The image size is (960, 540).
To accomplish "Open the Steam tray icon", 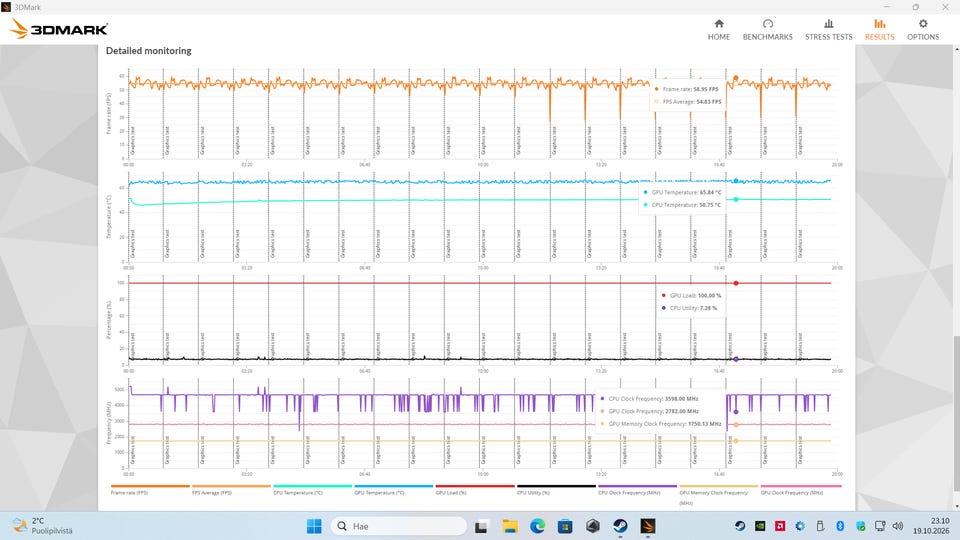I will tap(740, 526).
